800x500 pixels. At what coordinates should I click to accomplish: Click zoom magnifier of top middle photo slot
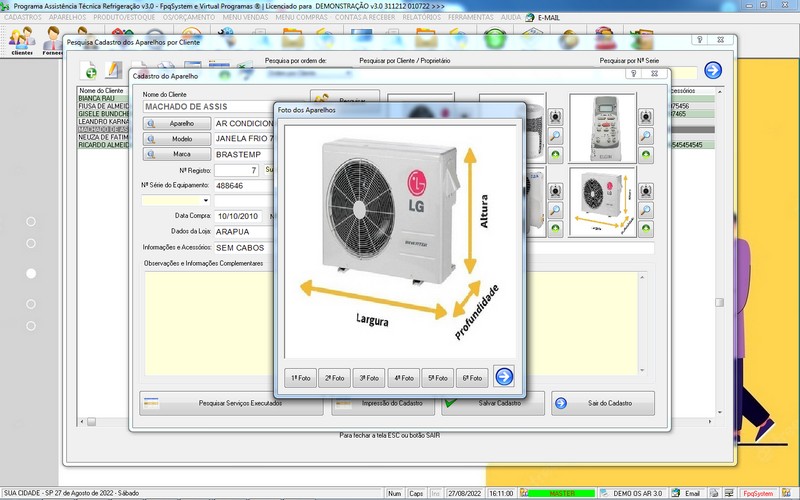(555, 136)
